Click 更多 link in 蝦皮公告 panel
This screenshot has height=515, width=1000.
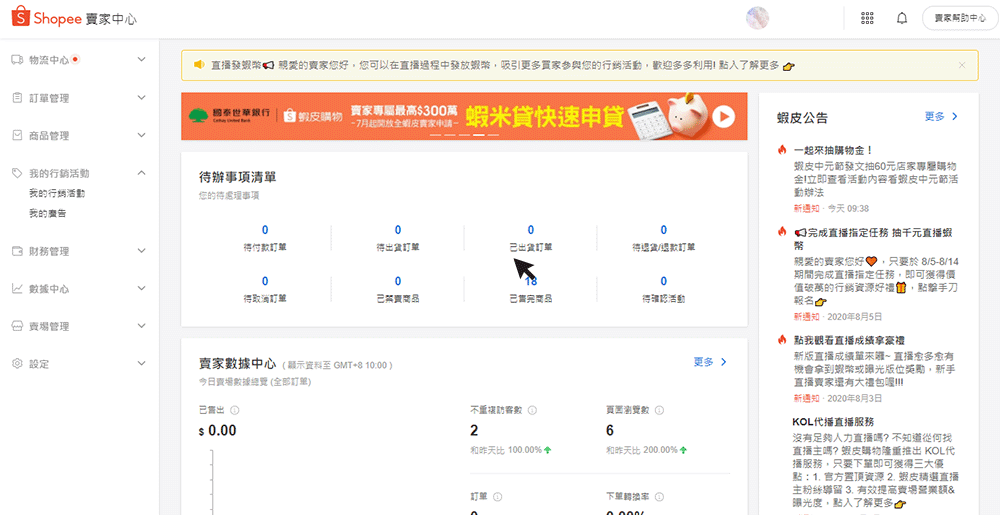click(941, 117)
